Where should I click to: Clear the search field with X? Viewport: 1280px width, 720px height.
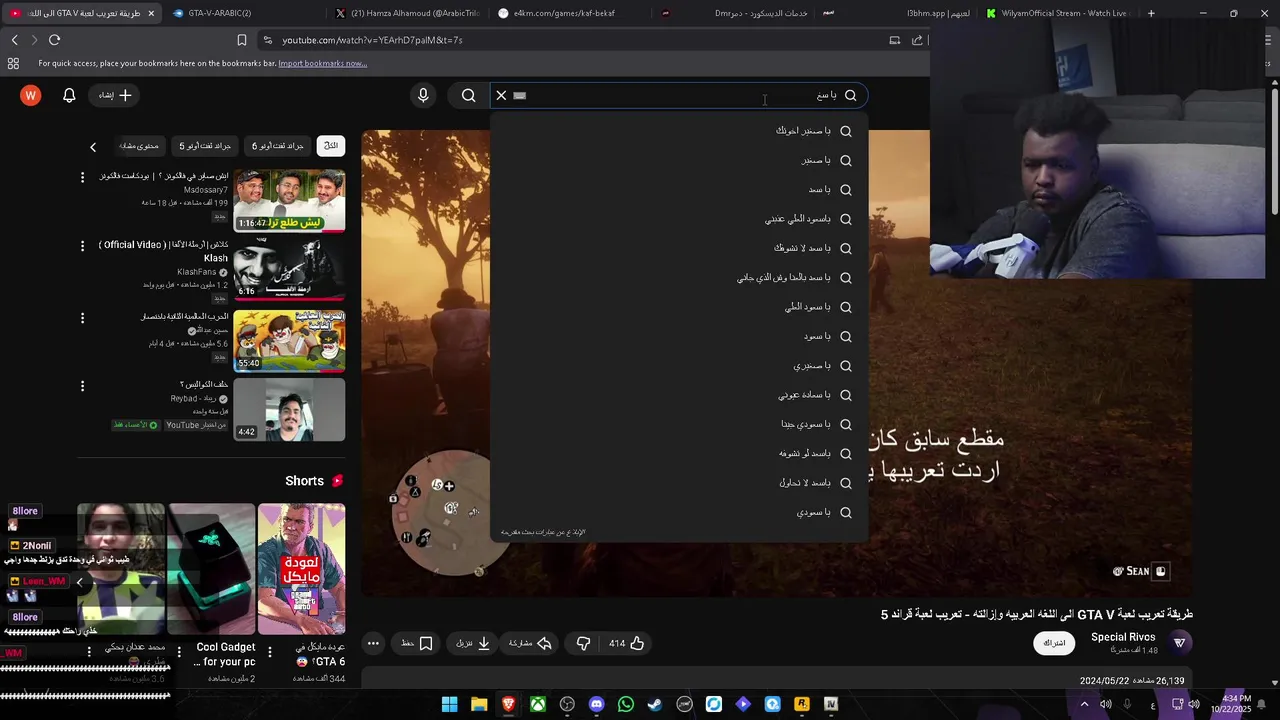click(501, 95)
